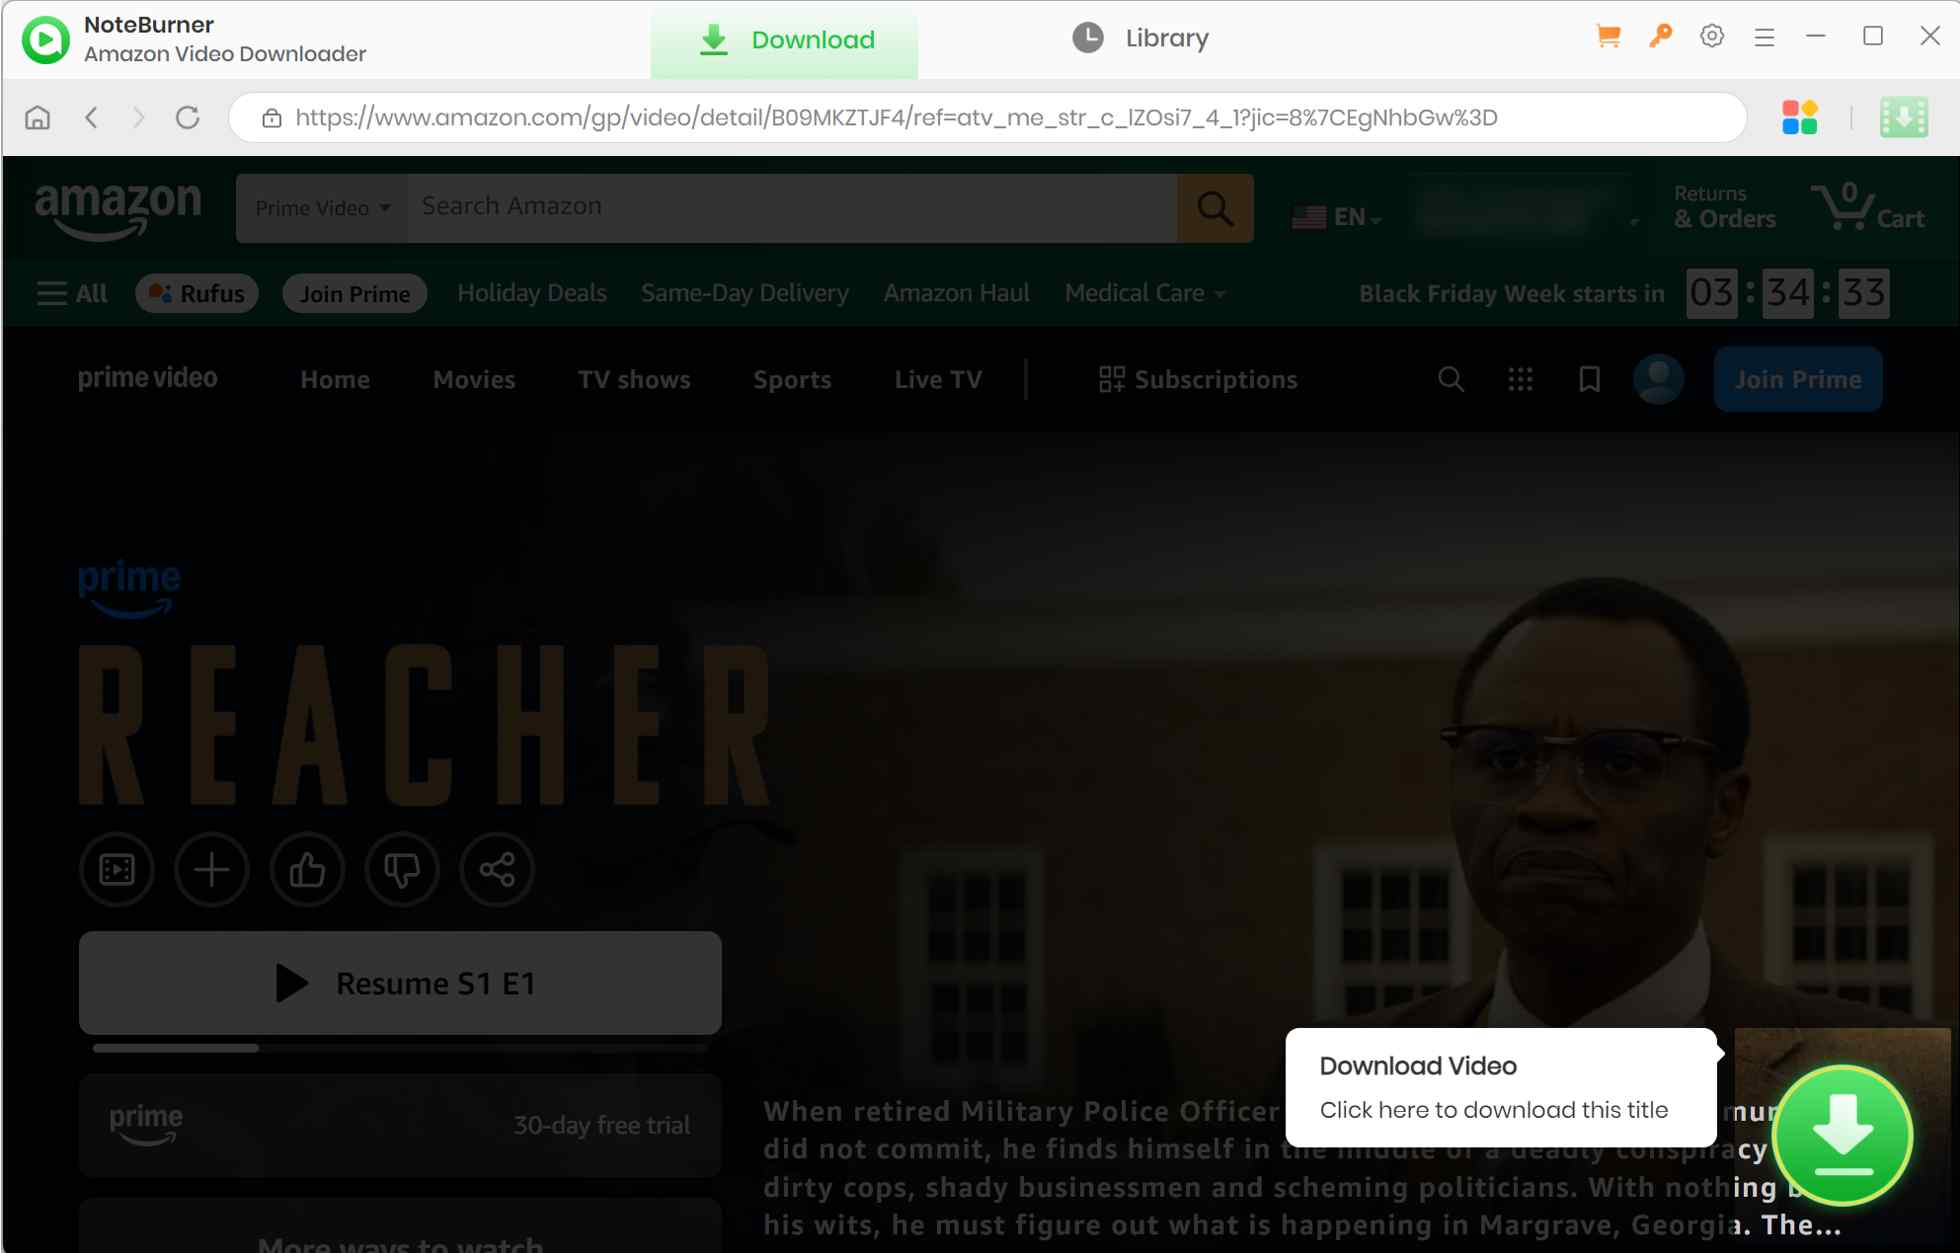The width and height of the screenshot is (1960, 1253).
Task: Toggle thumbs up for Reacher
Action: coord(307,870)
